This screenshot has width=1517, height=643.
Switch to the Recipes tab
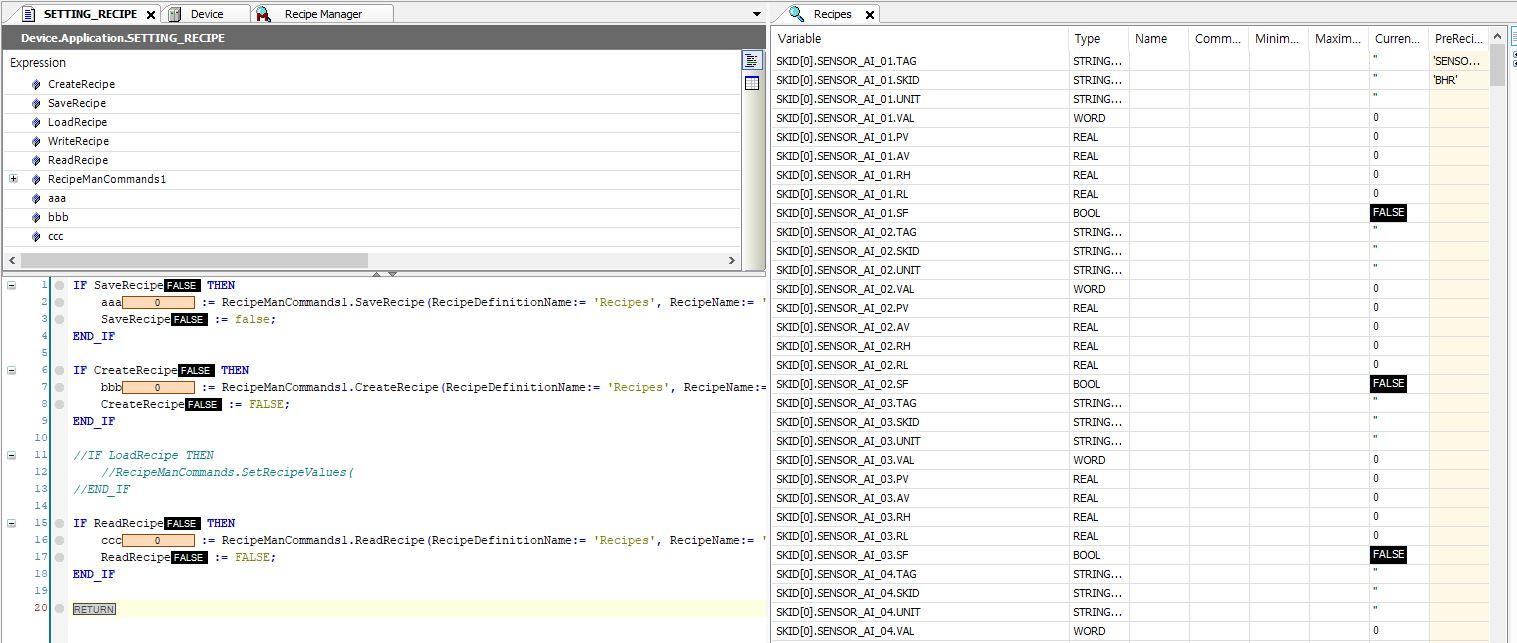pyautogui.click(x=834, y=14)
